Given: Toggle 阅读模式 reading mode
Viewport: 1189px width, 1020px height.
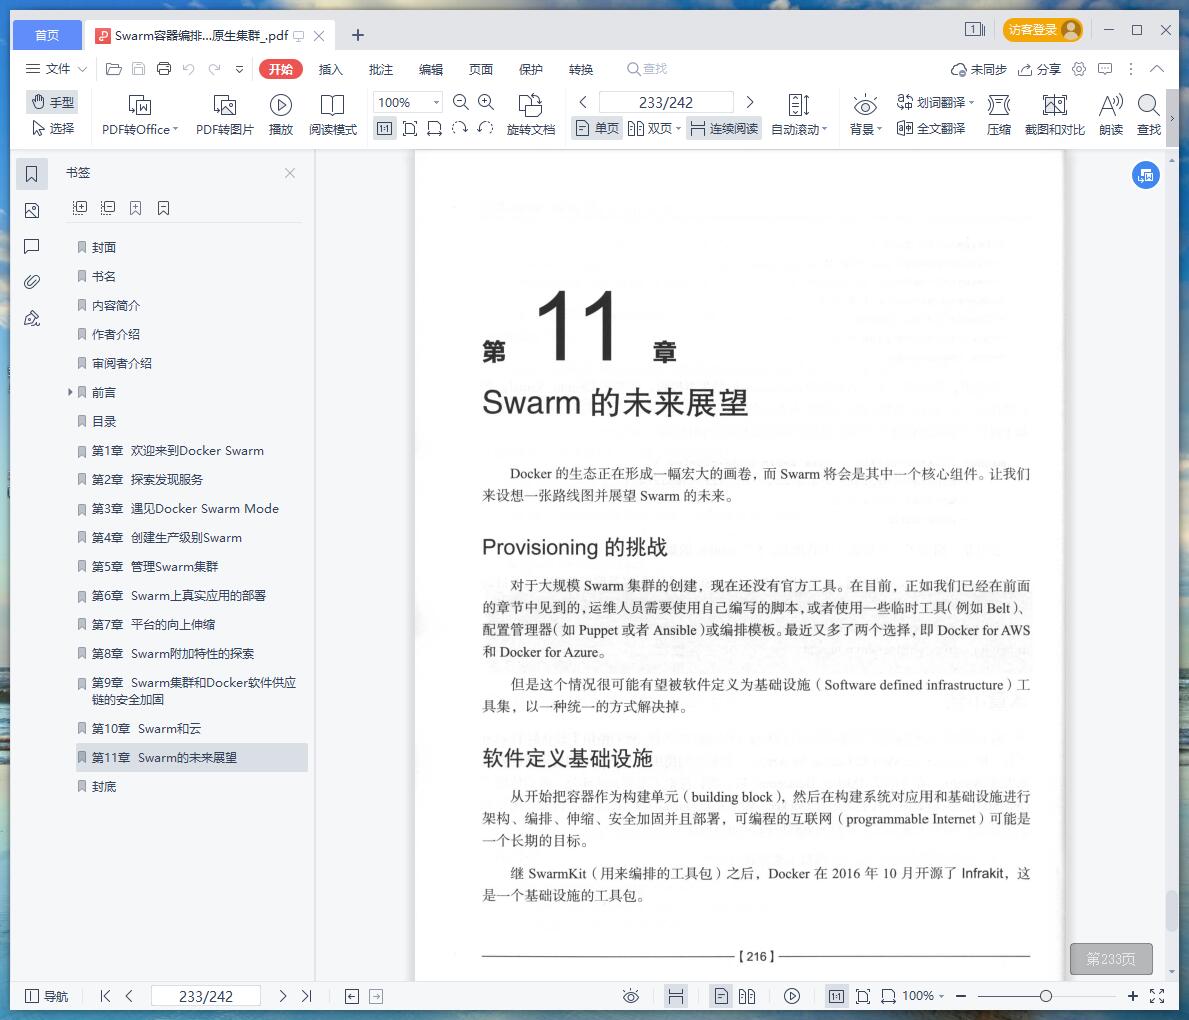Looking at the screenshot, I should (333, 115).
